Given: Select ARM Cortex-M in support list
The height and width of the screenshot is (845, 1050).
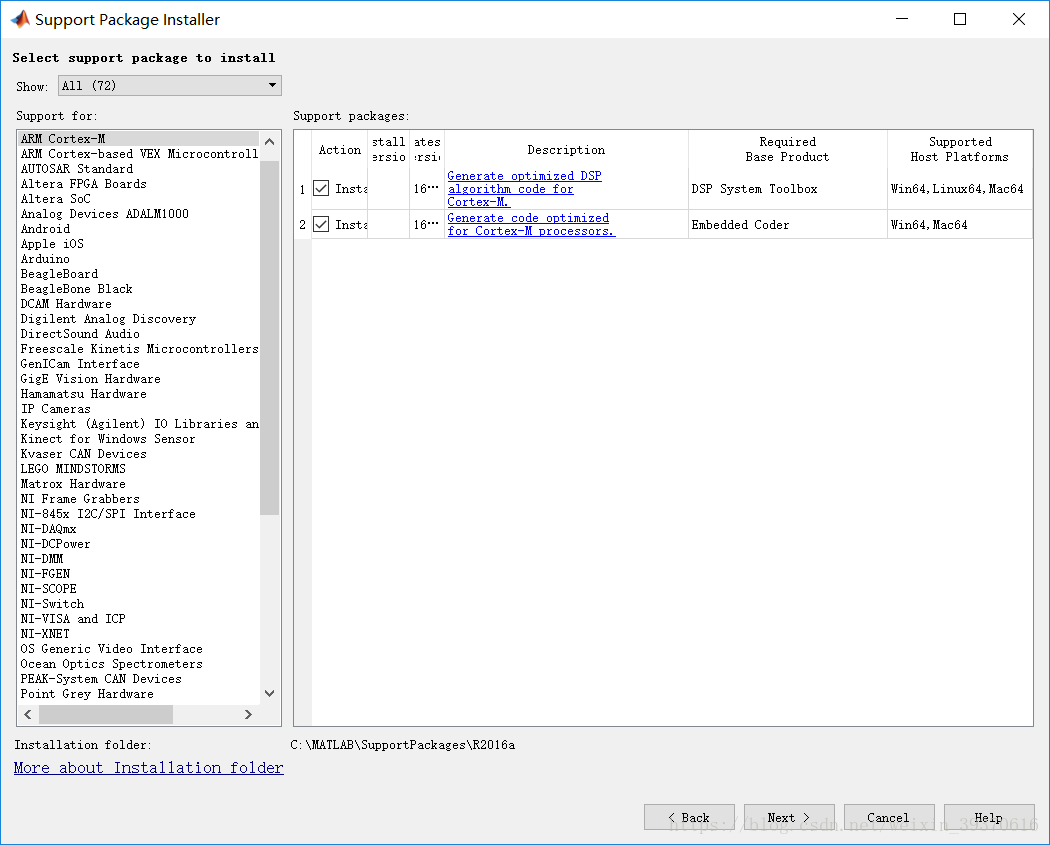Looking at the screenshot, I should tap(139, 139).
